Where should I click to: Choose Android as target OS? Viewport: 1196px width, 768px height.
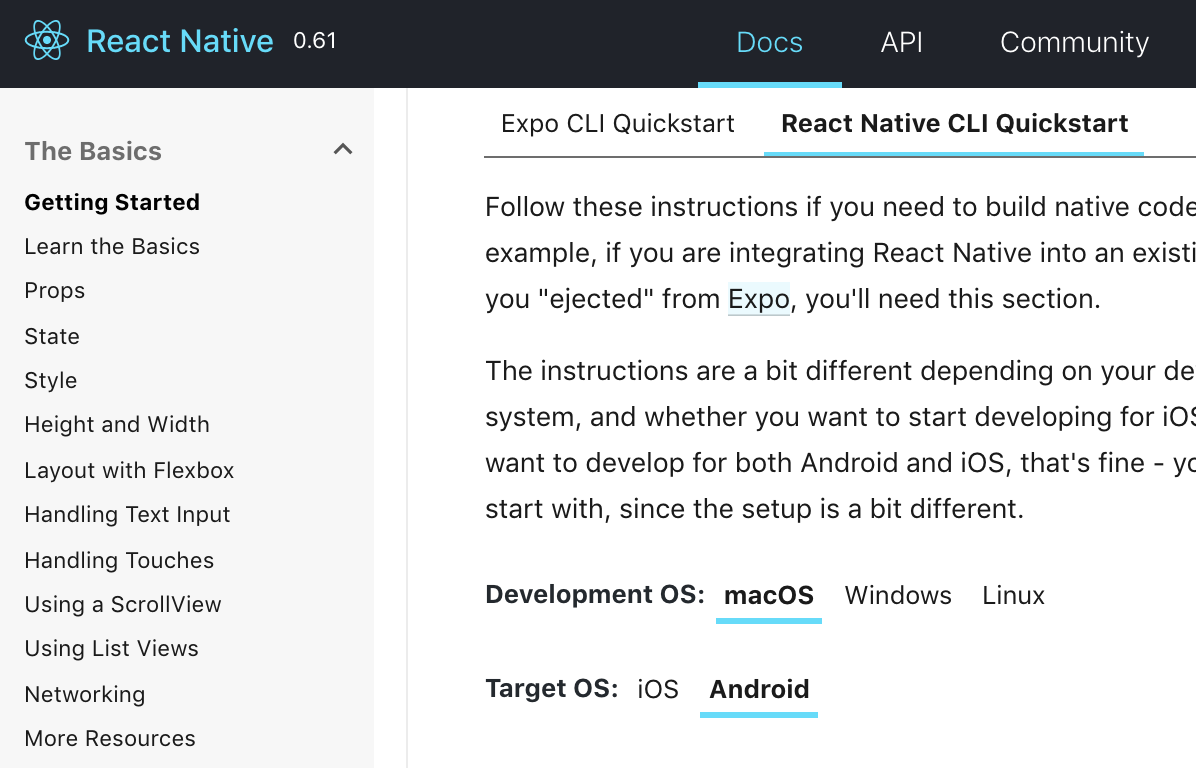pos(759,689)
